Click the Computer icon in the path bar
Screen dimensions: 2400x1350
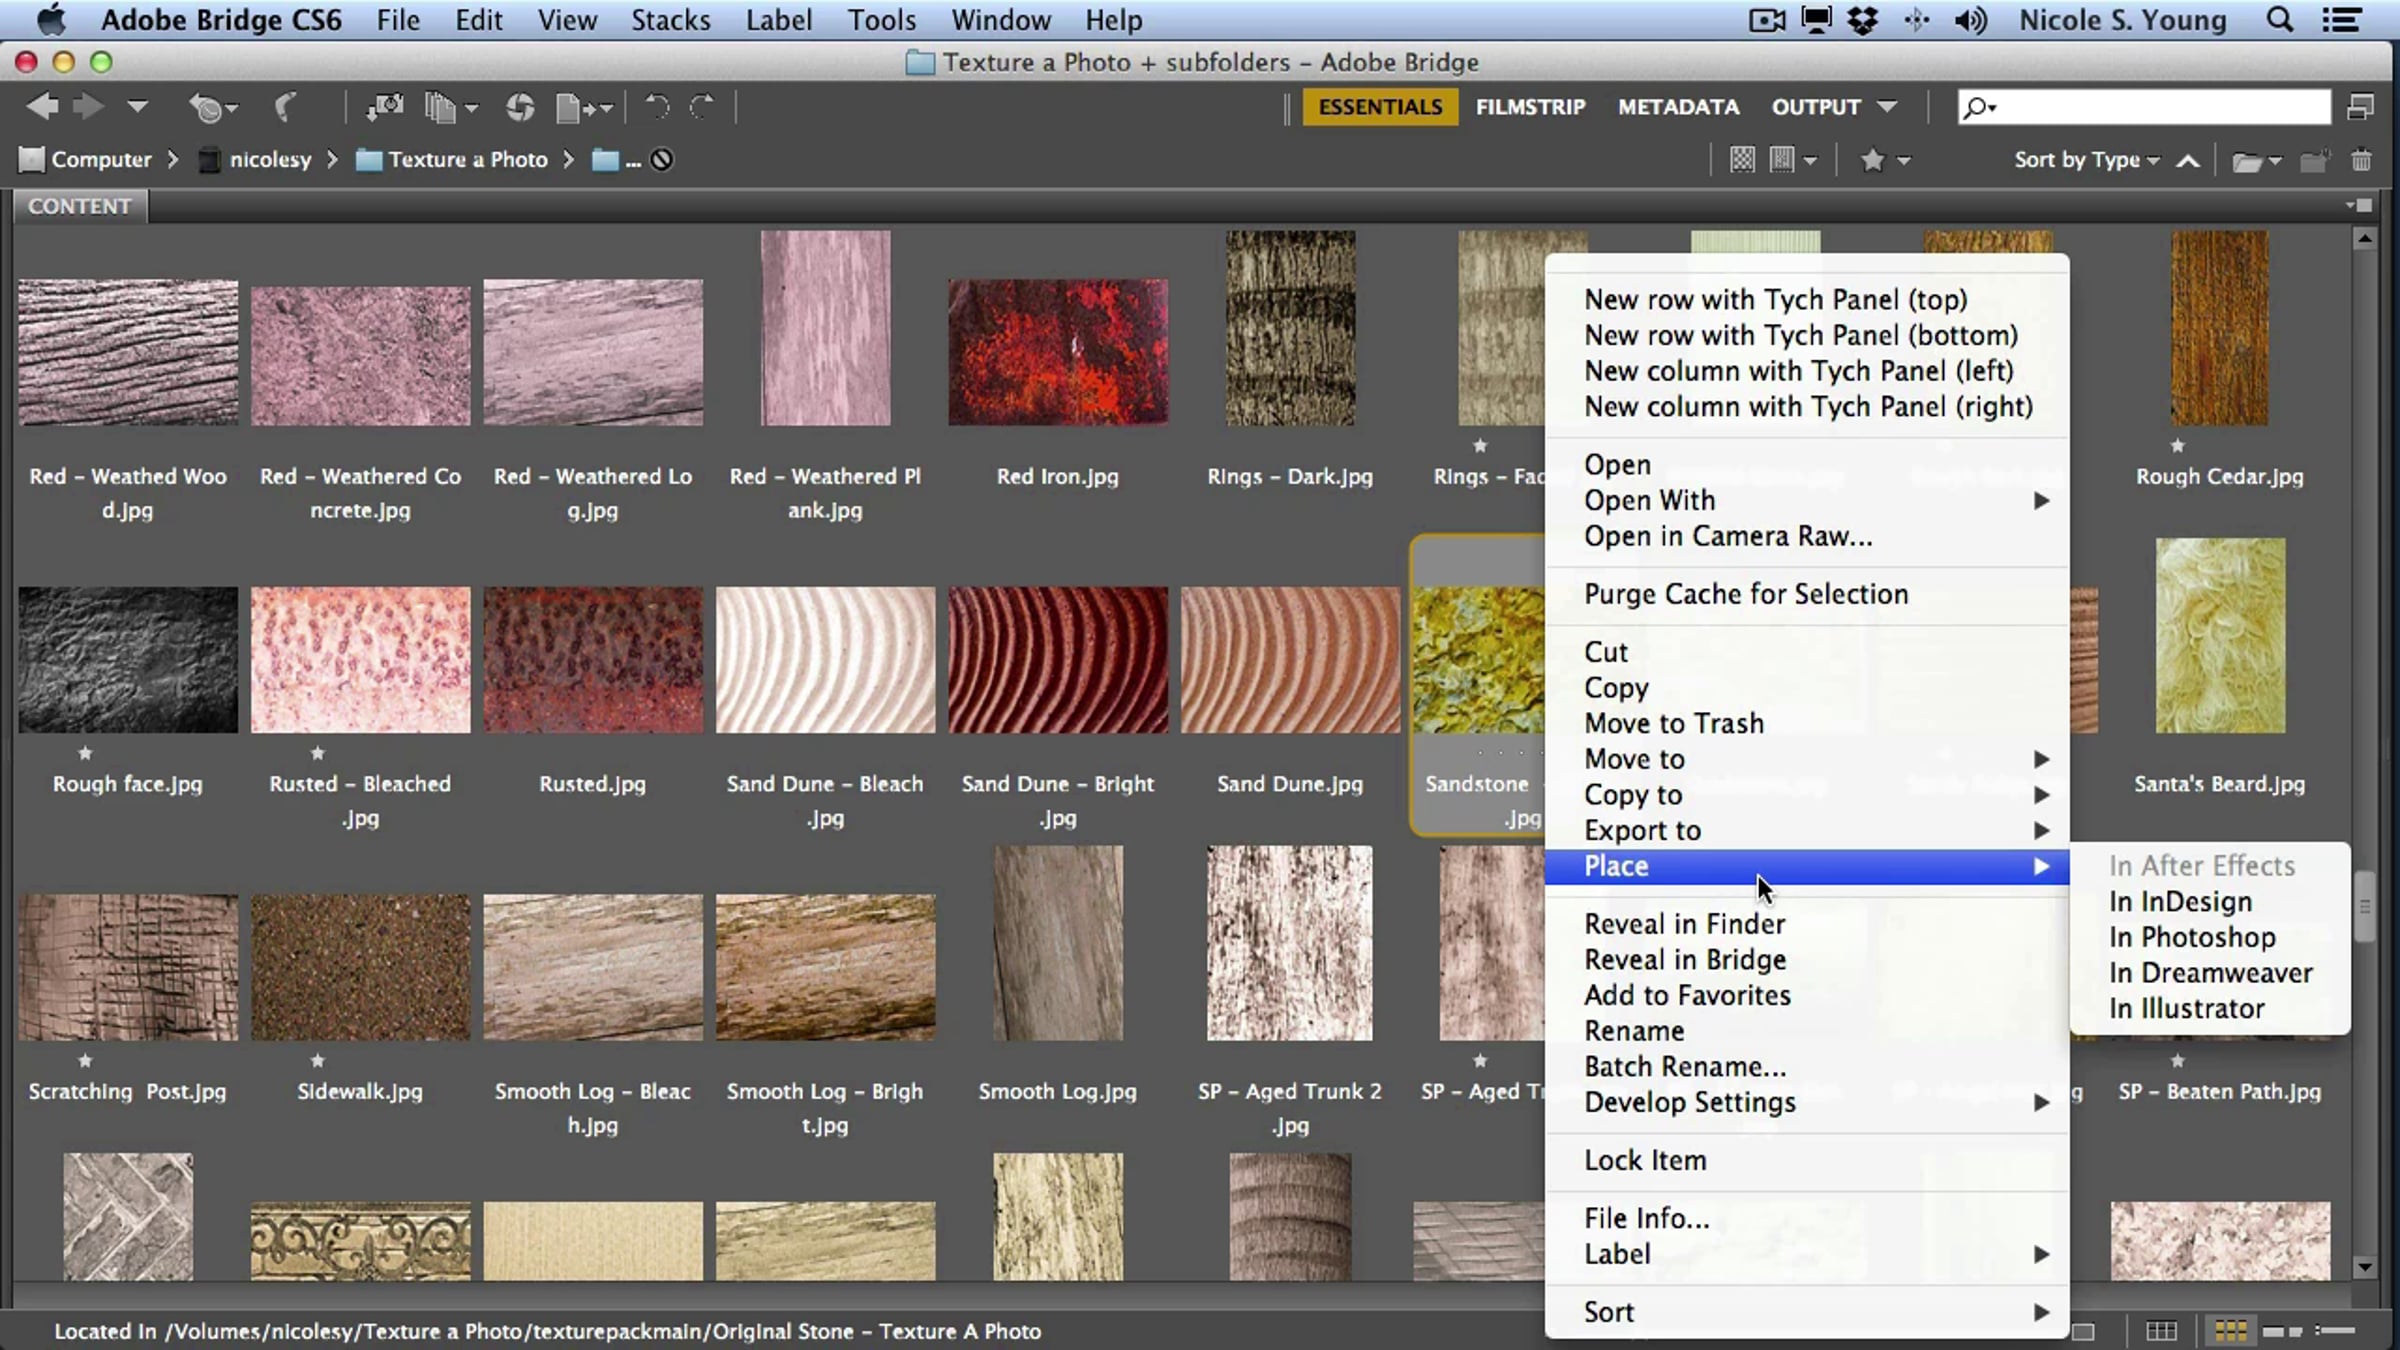(x=32, y=160)
